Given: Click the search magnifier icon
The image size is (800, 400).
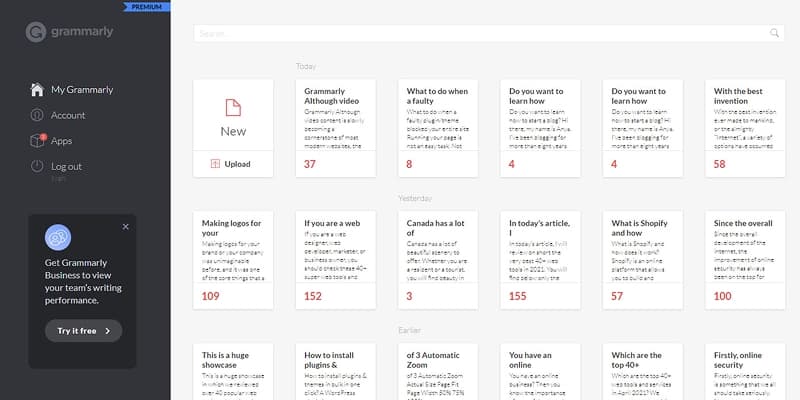Looking at the screenshot, I should pos(774,33).
